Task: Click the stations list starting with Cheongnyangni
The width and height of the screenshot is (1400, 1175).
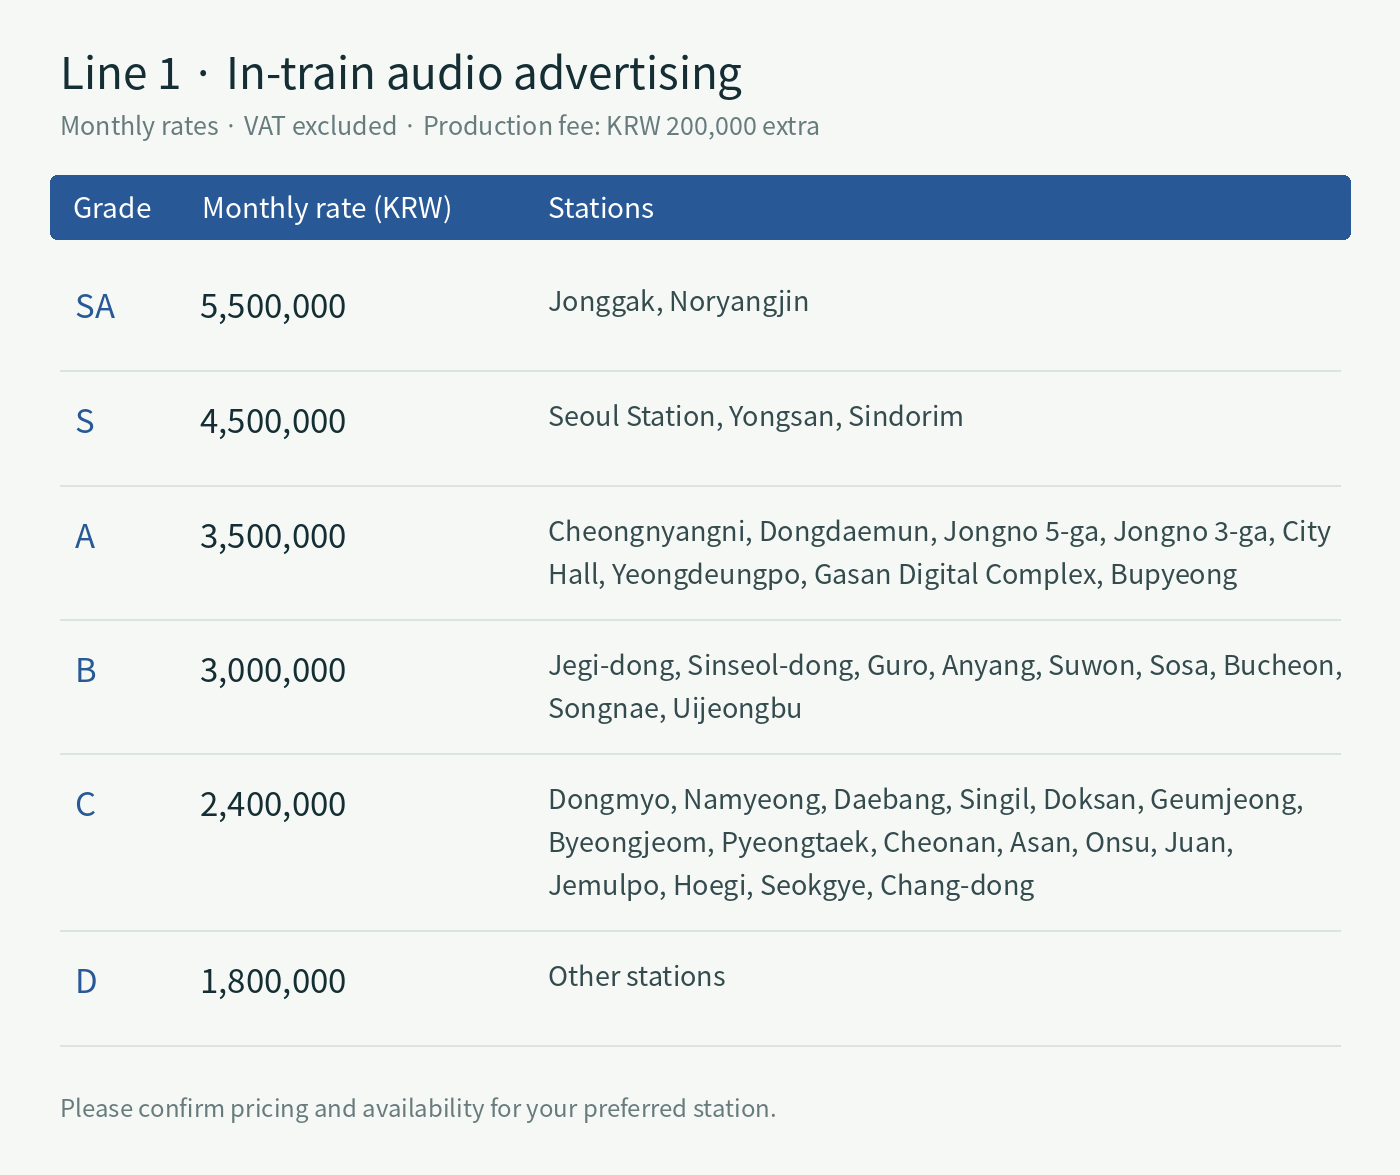Action: click(940, 553)
